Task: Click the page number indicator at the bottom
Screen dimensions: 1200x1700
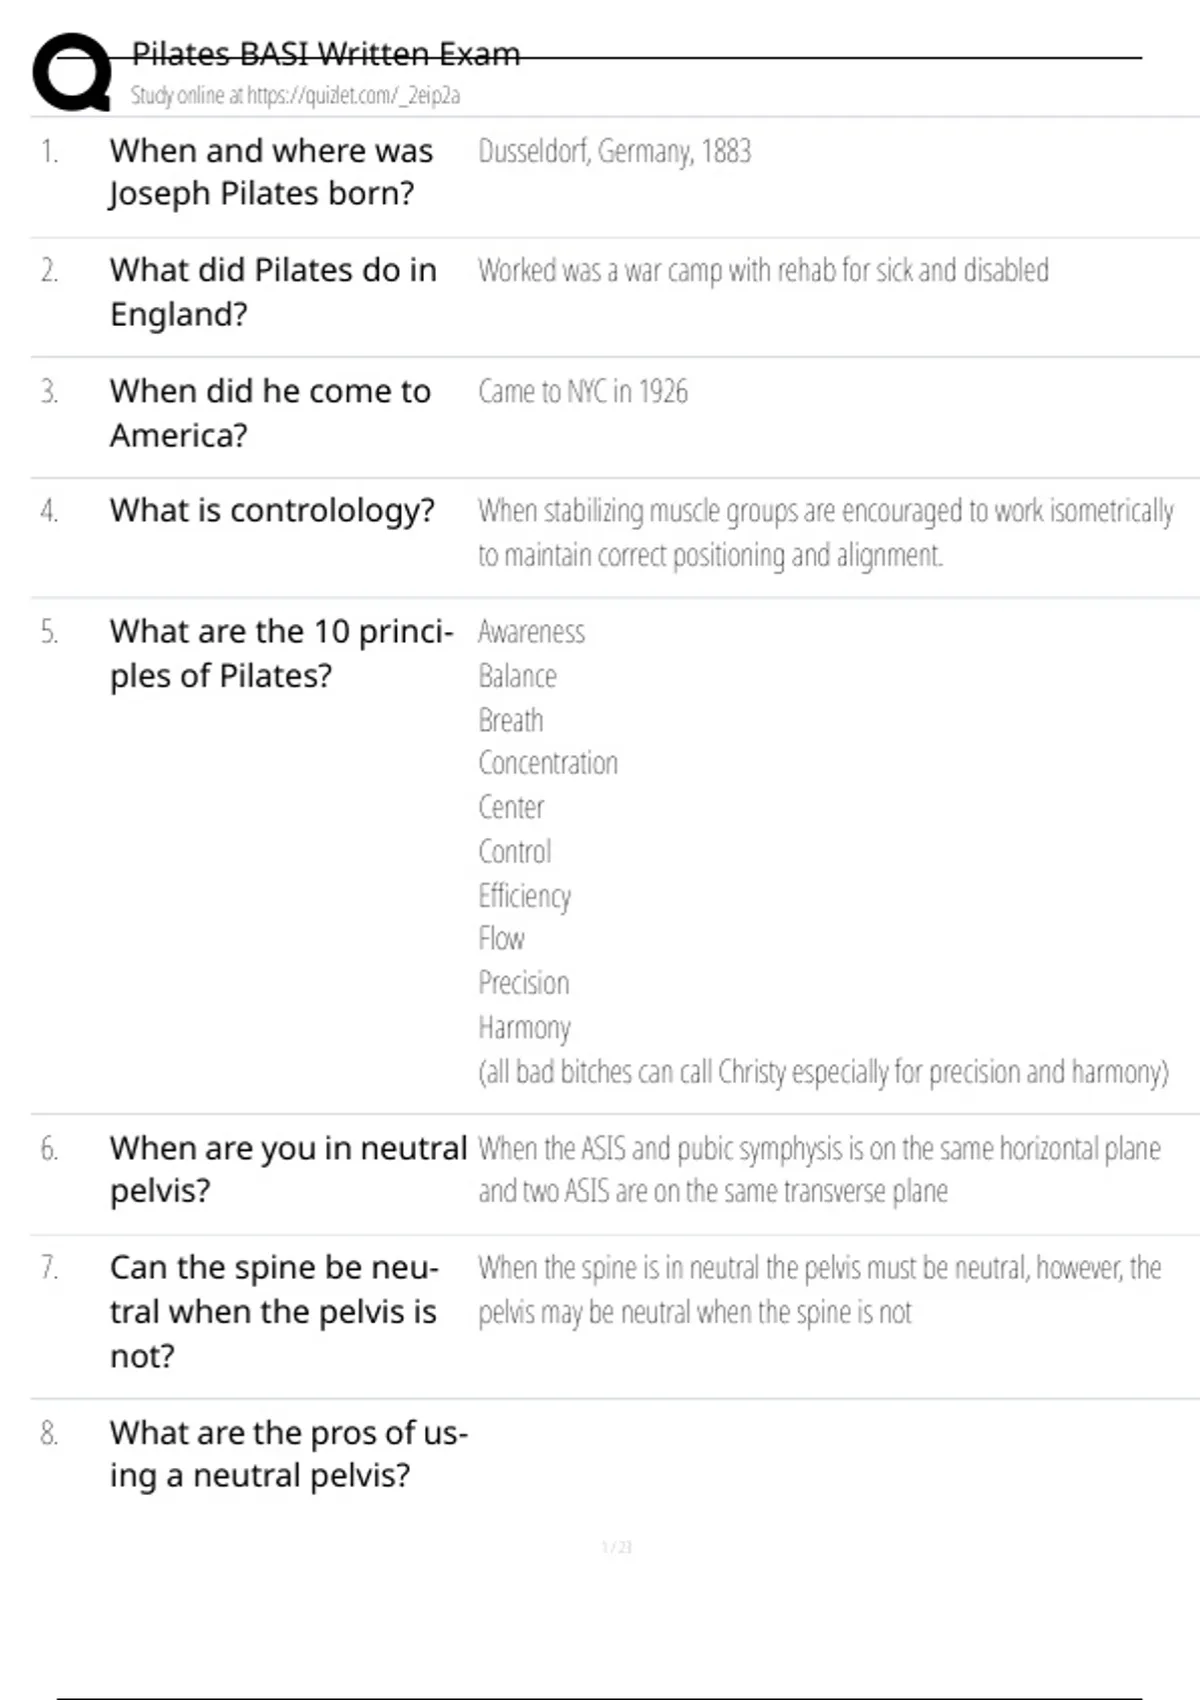Action: click(616, 1548)
